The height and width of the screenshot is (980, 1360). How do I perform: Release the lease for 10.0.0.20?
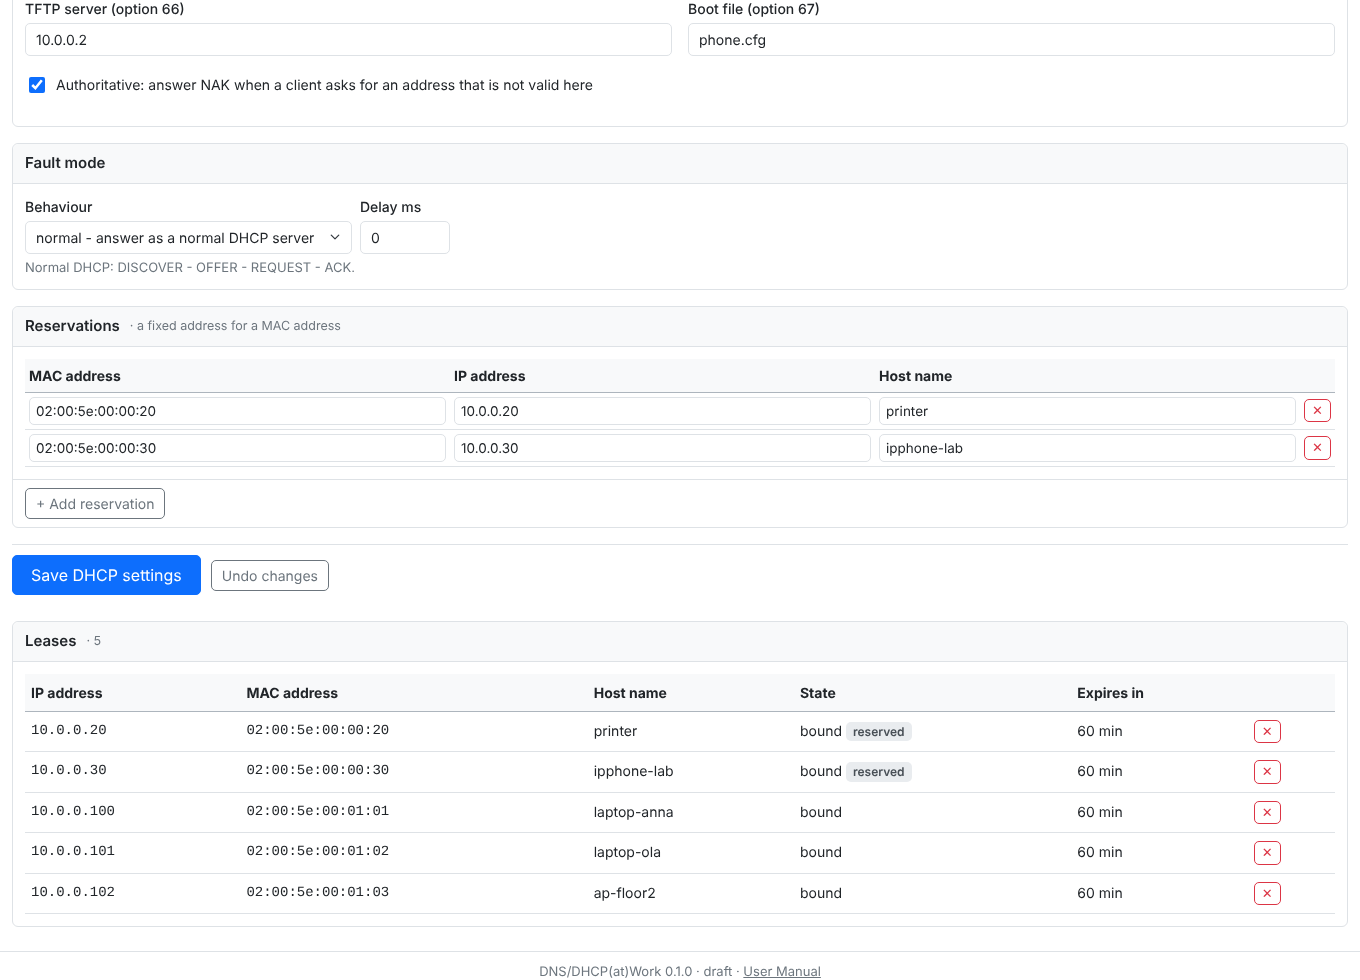click(1267, 732)
